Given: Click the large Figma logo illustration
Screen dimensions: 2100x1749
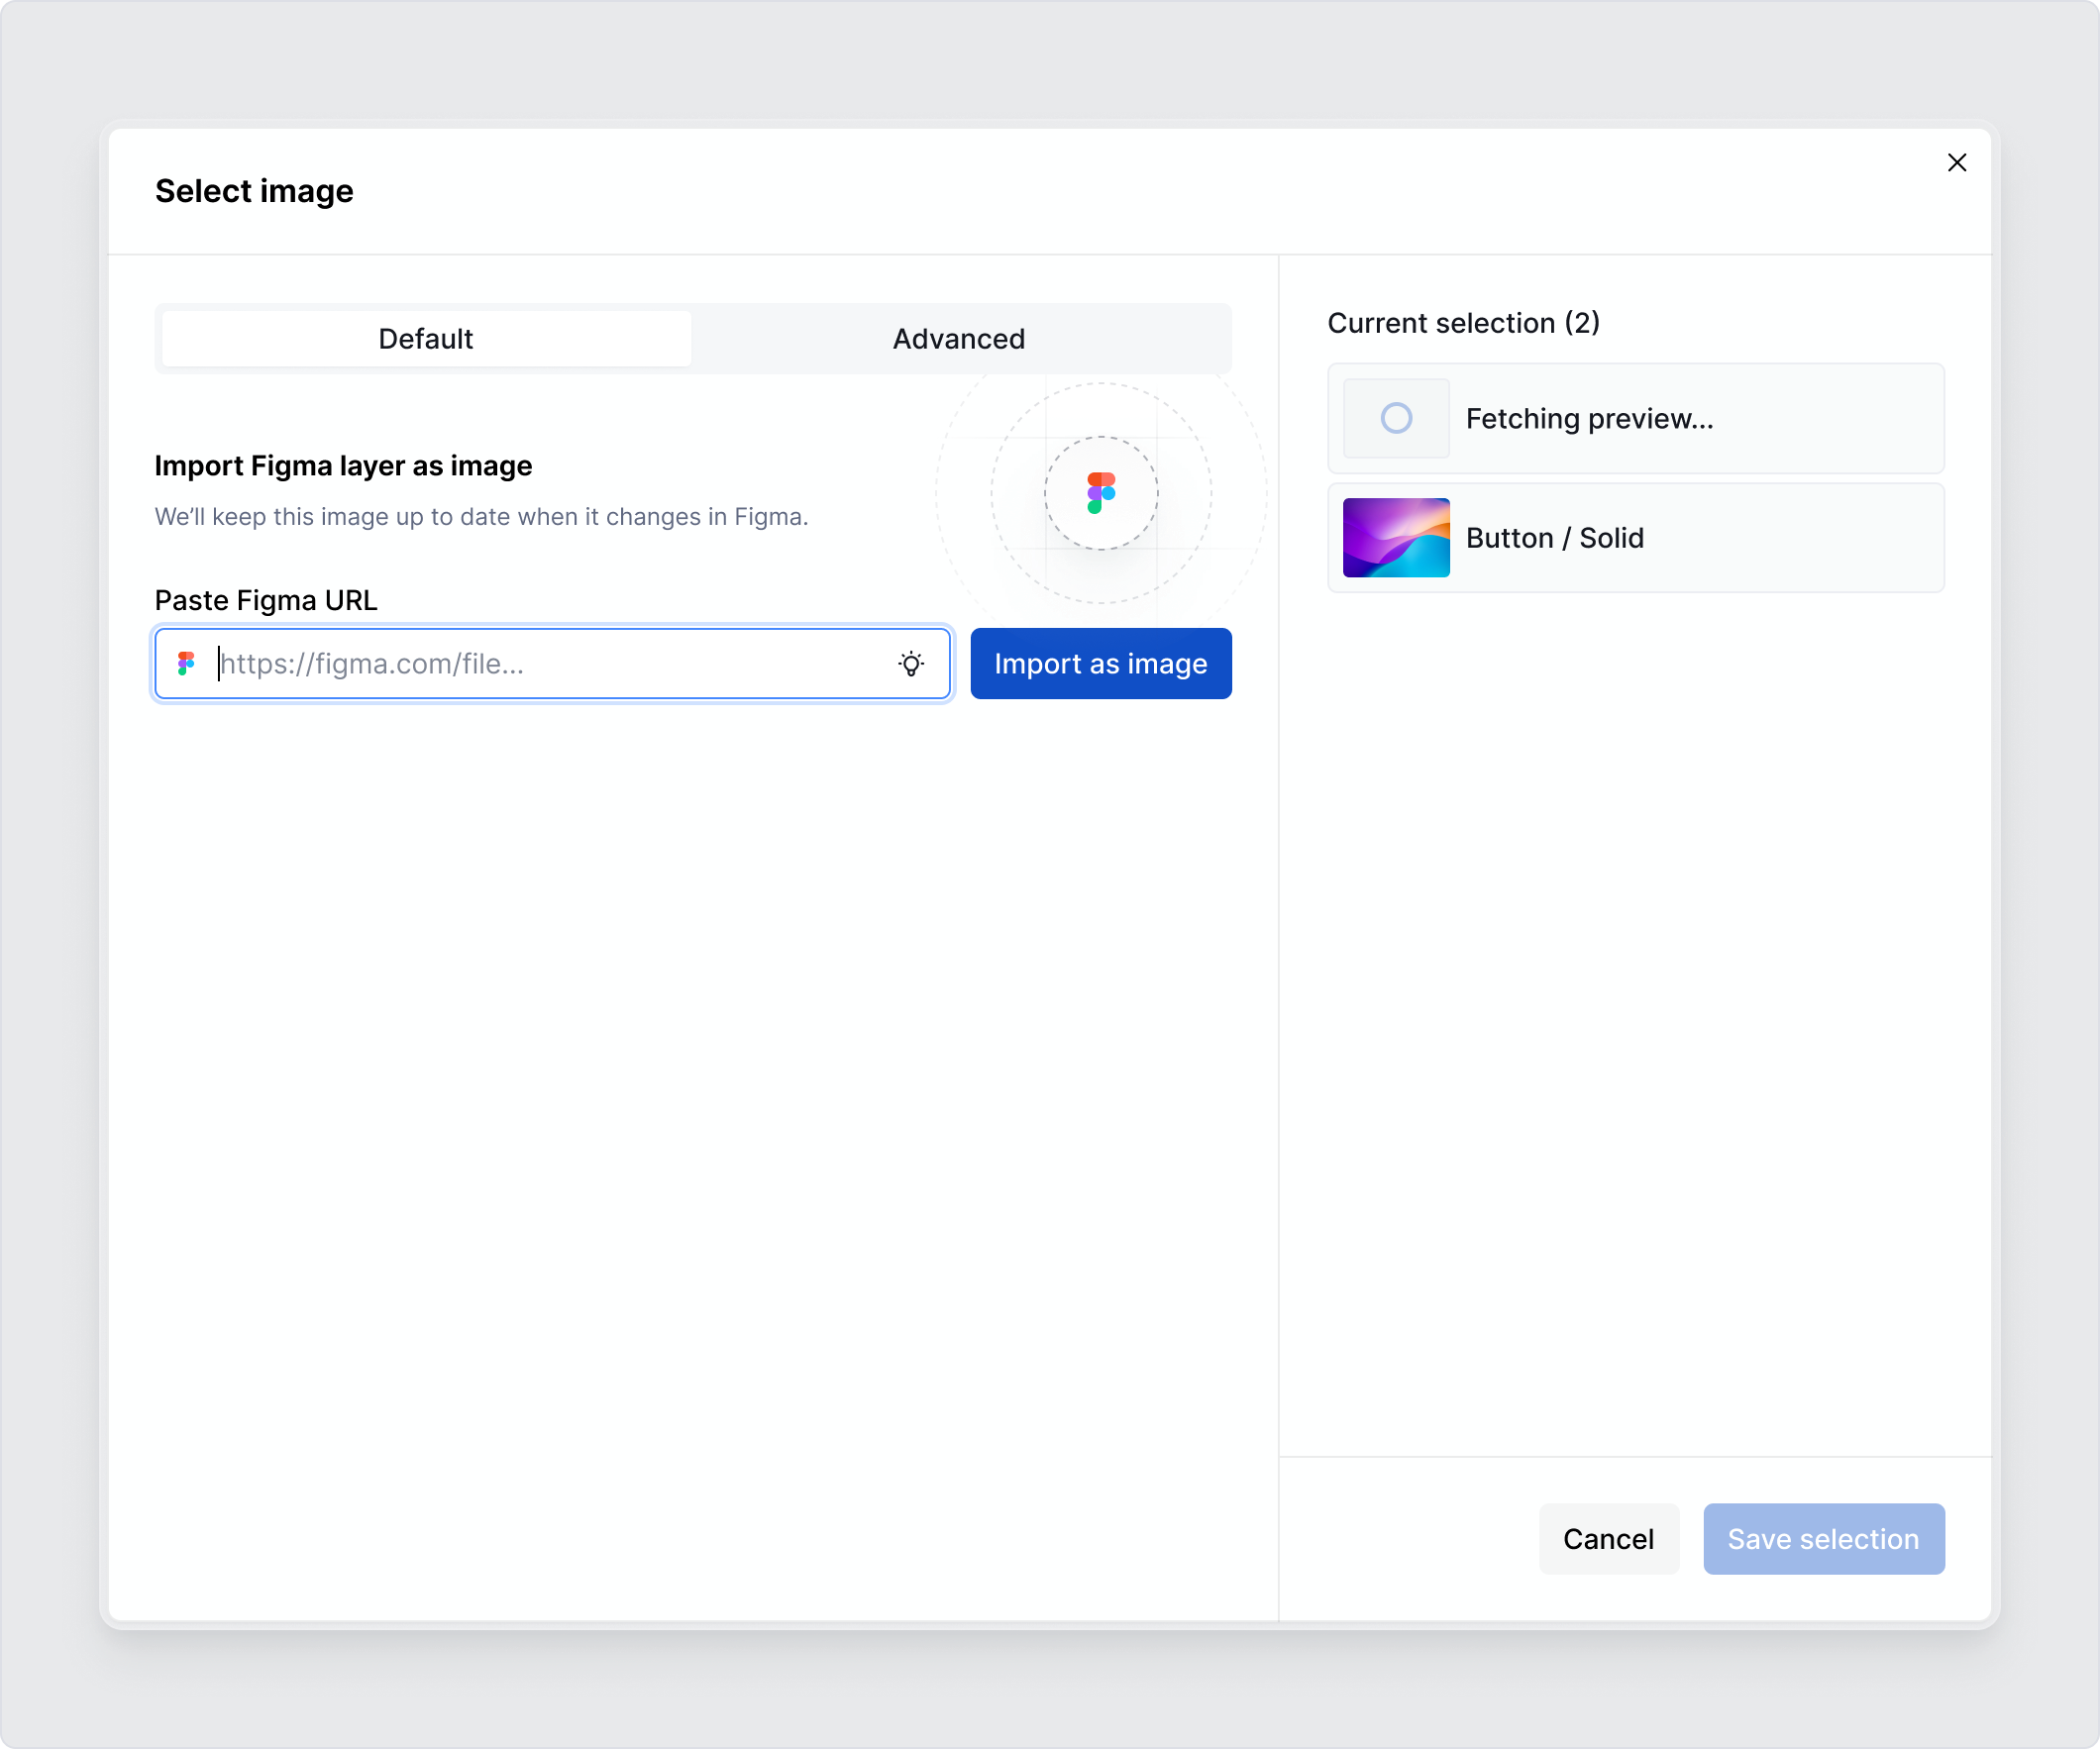Looking at the screenshot, I should click(1100, 491).
